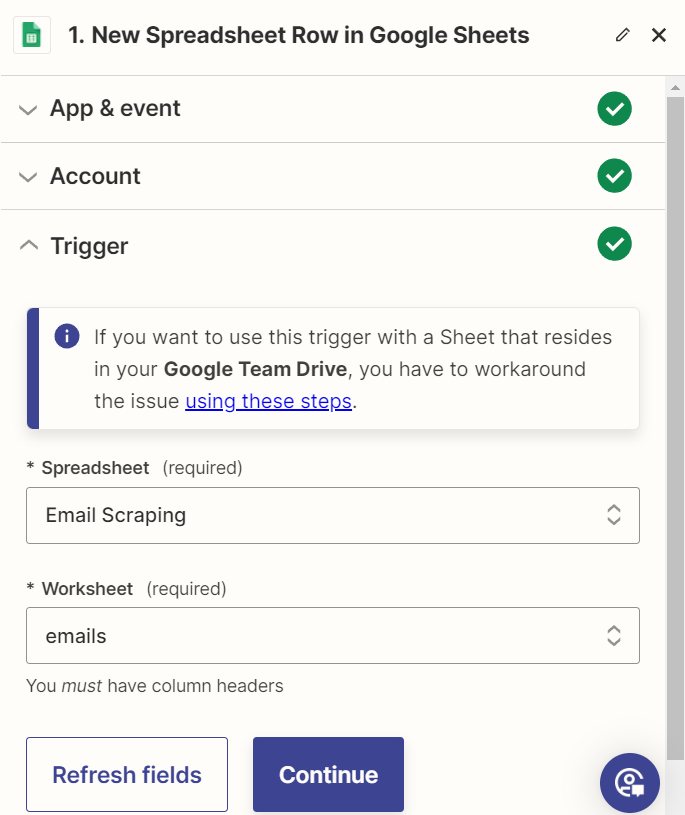The height and width of the screenshot is (815, 685).
Task: Open the Spreadsheet selection dropdown
Action: coord(613,515)
